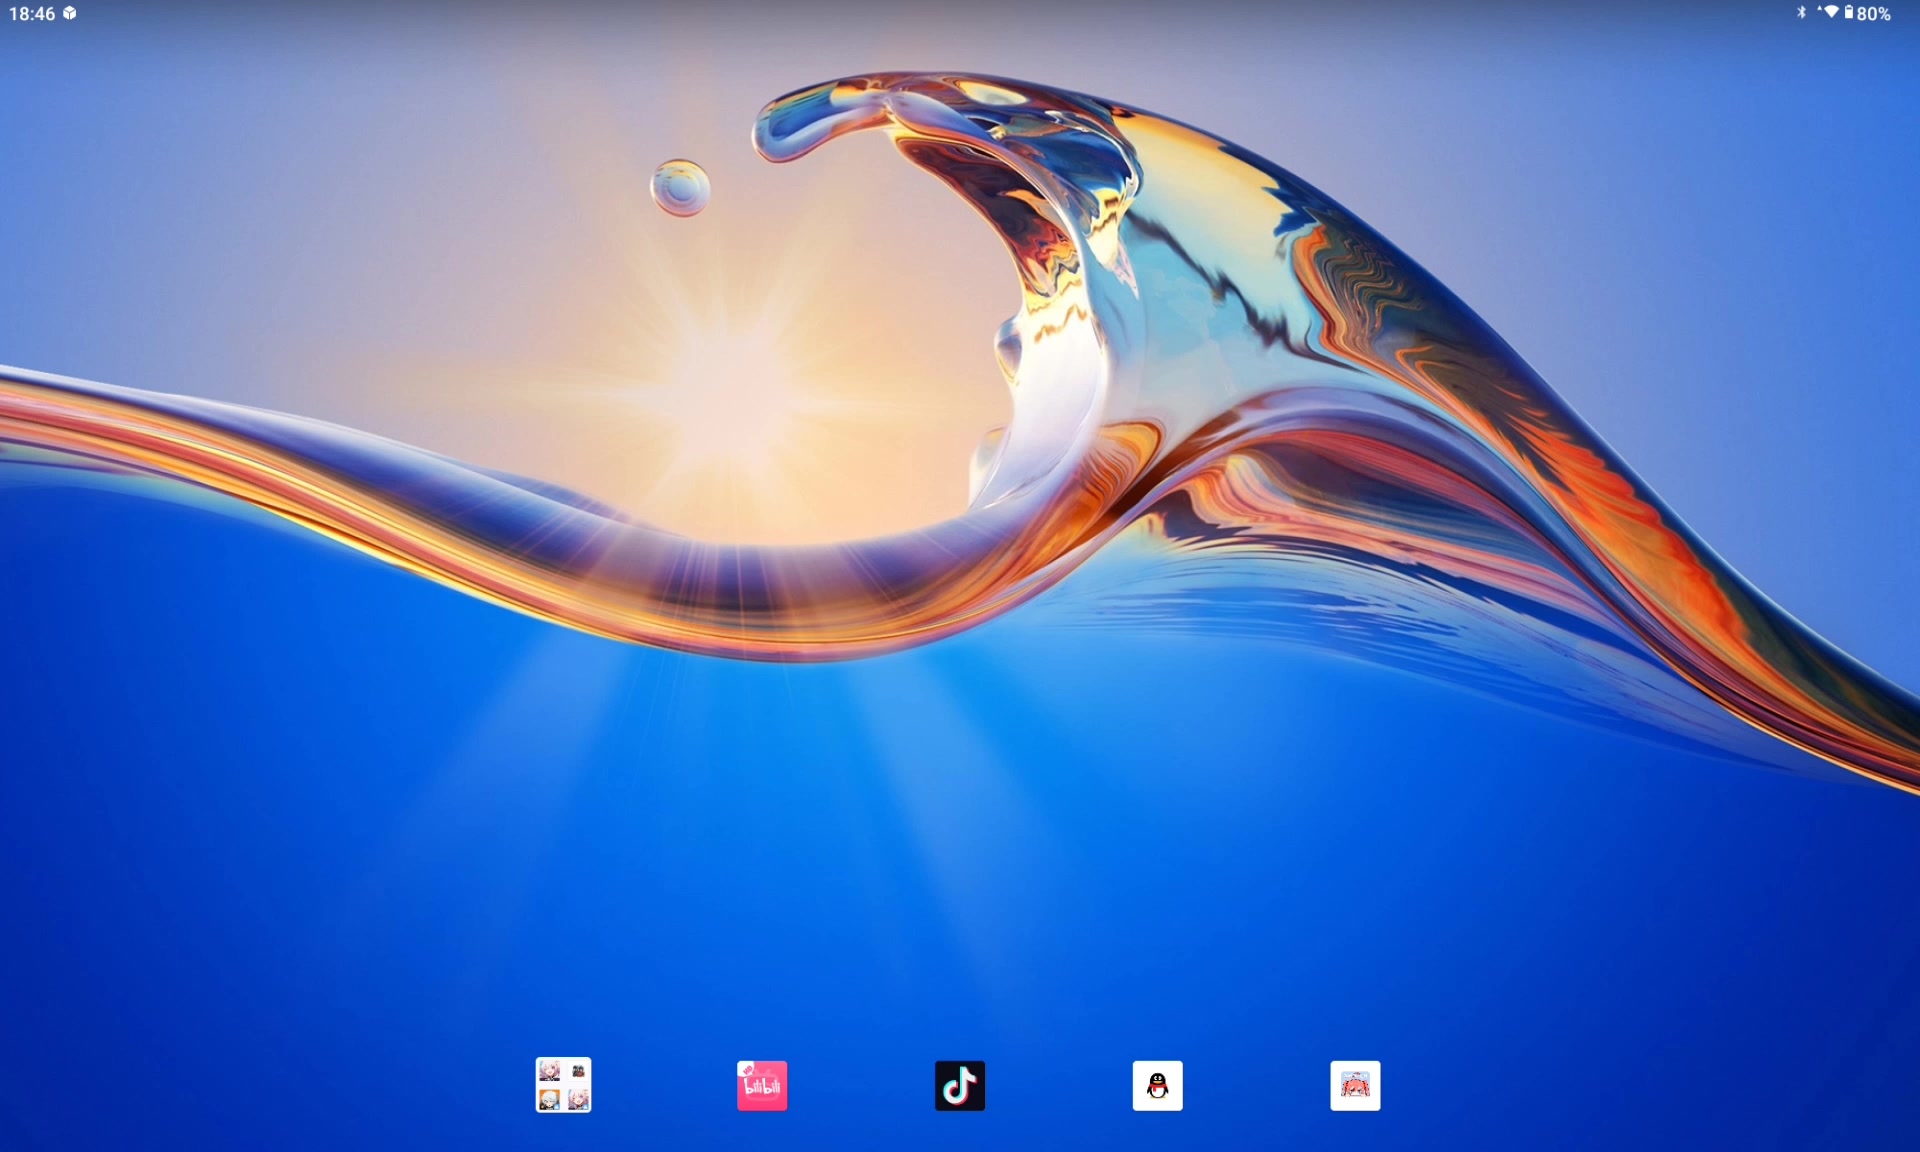Image resolution: width=1920 pixels, height=1152 pixels.
Task: Click the floating water droplet on wallpaper
Action: click(x=680, y=187)
